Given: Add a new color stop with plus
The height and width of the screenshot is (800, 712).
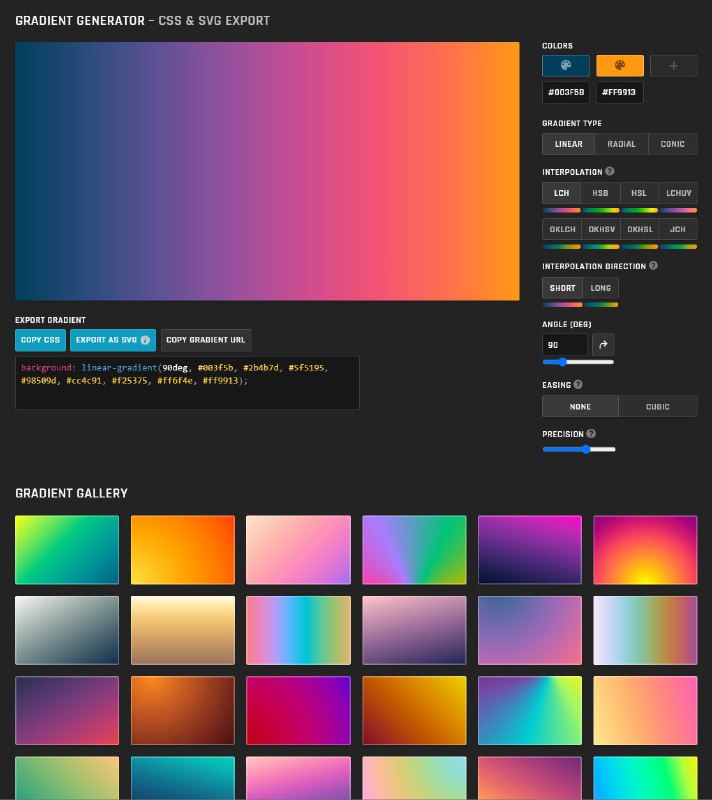Looking at the screenshot, I should tap(674, 66).
